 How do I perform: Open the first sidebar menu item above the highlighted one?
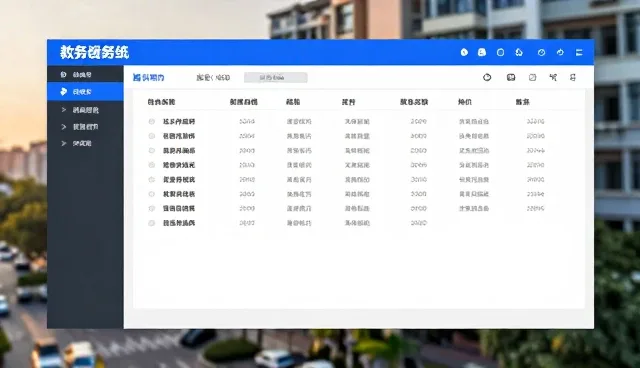(x=85, y=75)
